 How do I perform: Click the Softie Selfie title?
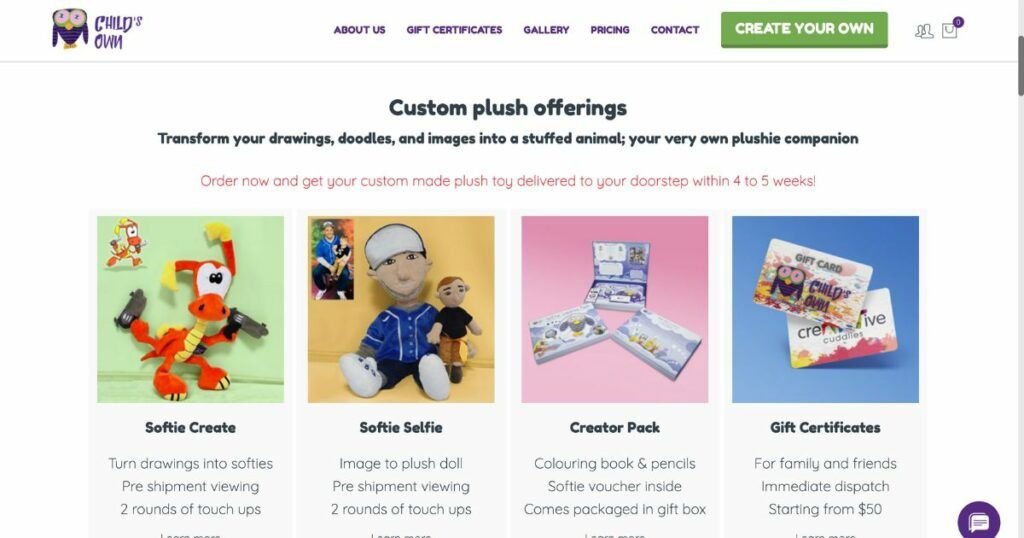pos(401,428)
